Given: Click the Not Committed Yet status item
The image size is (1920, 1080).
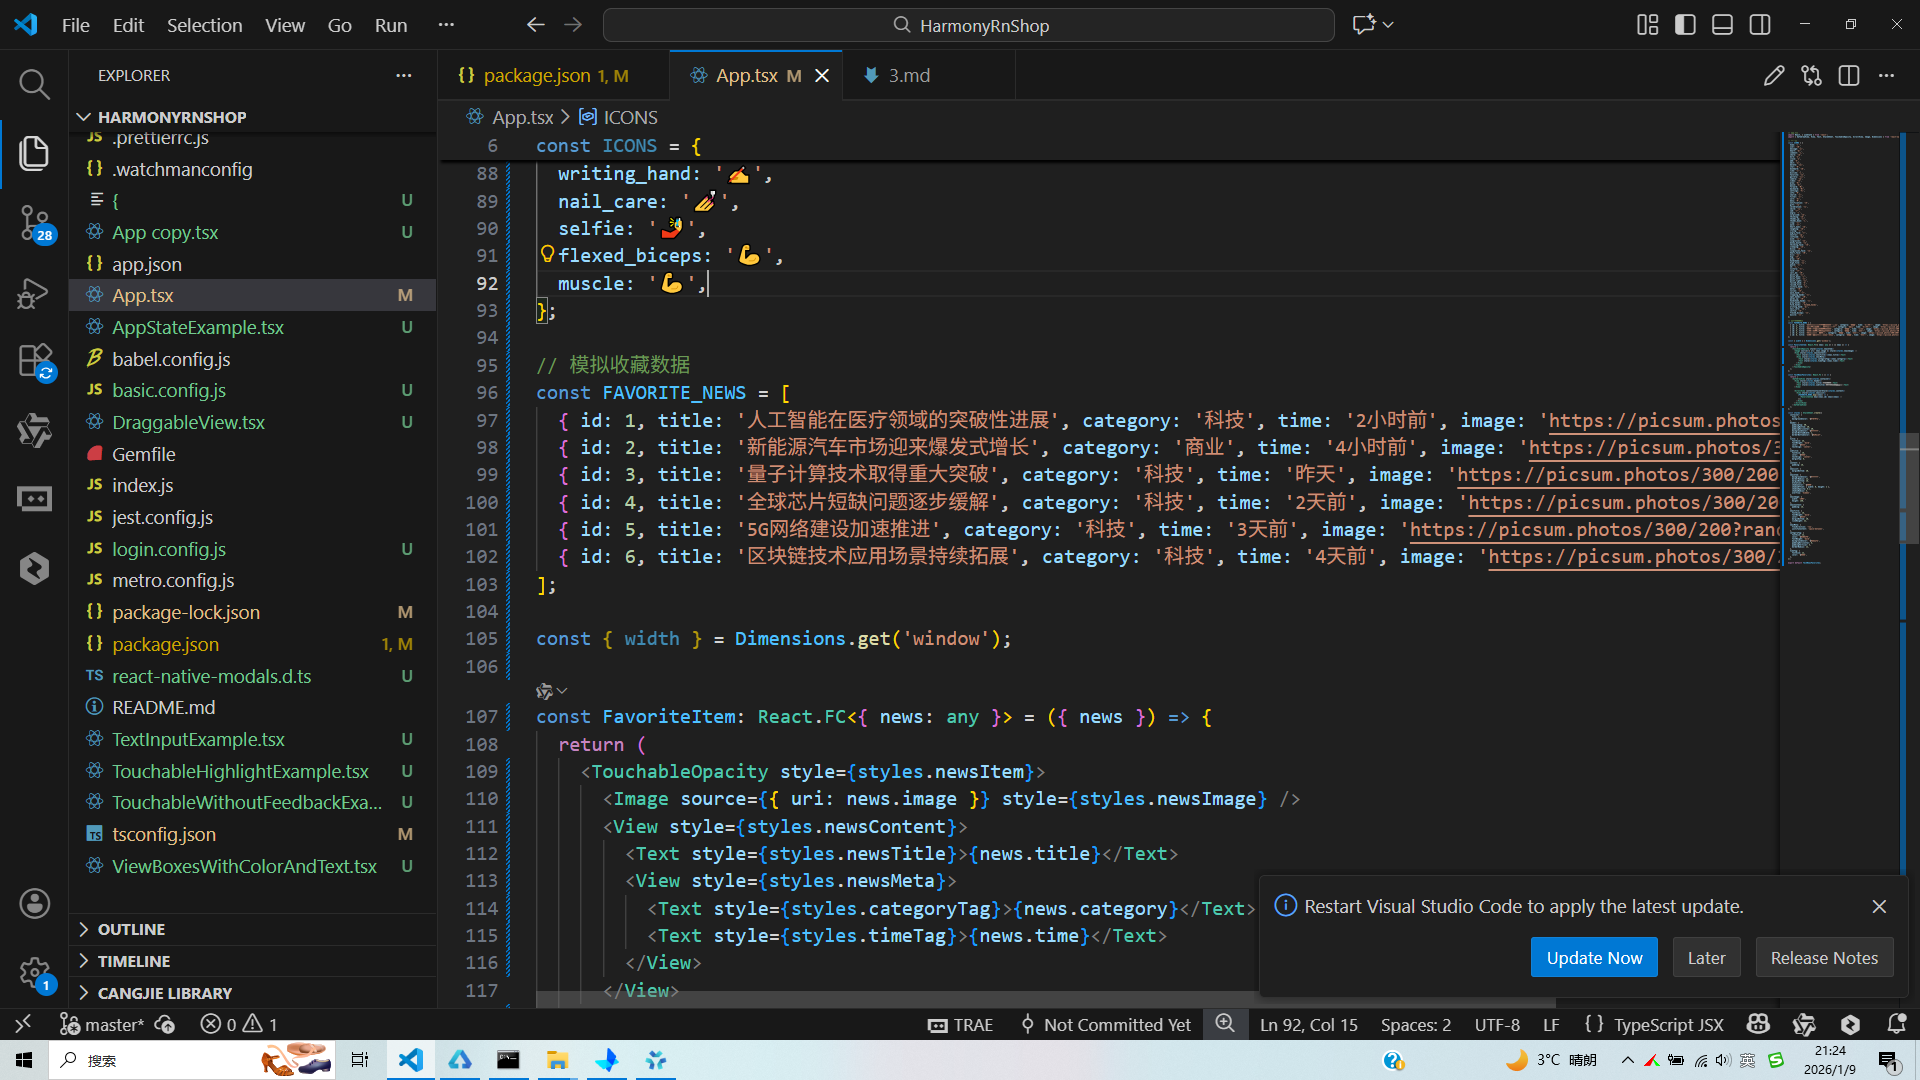Looking at the screenshot, I should coord(1106,1024).
